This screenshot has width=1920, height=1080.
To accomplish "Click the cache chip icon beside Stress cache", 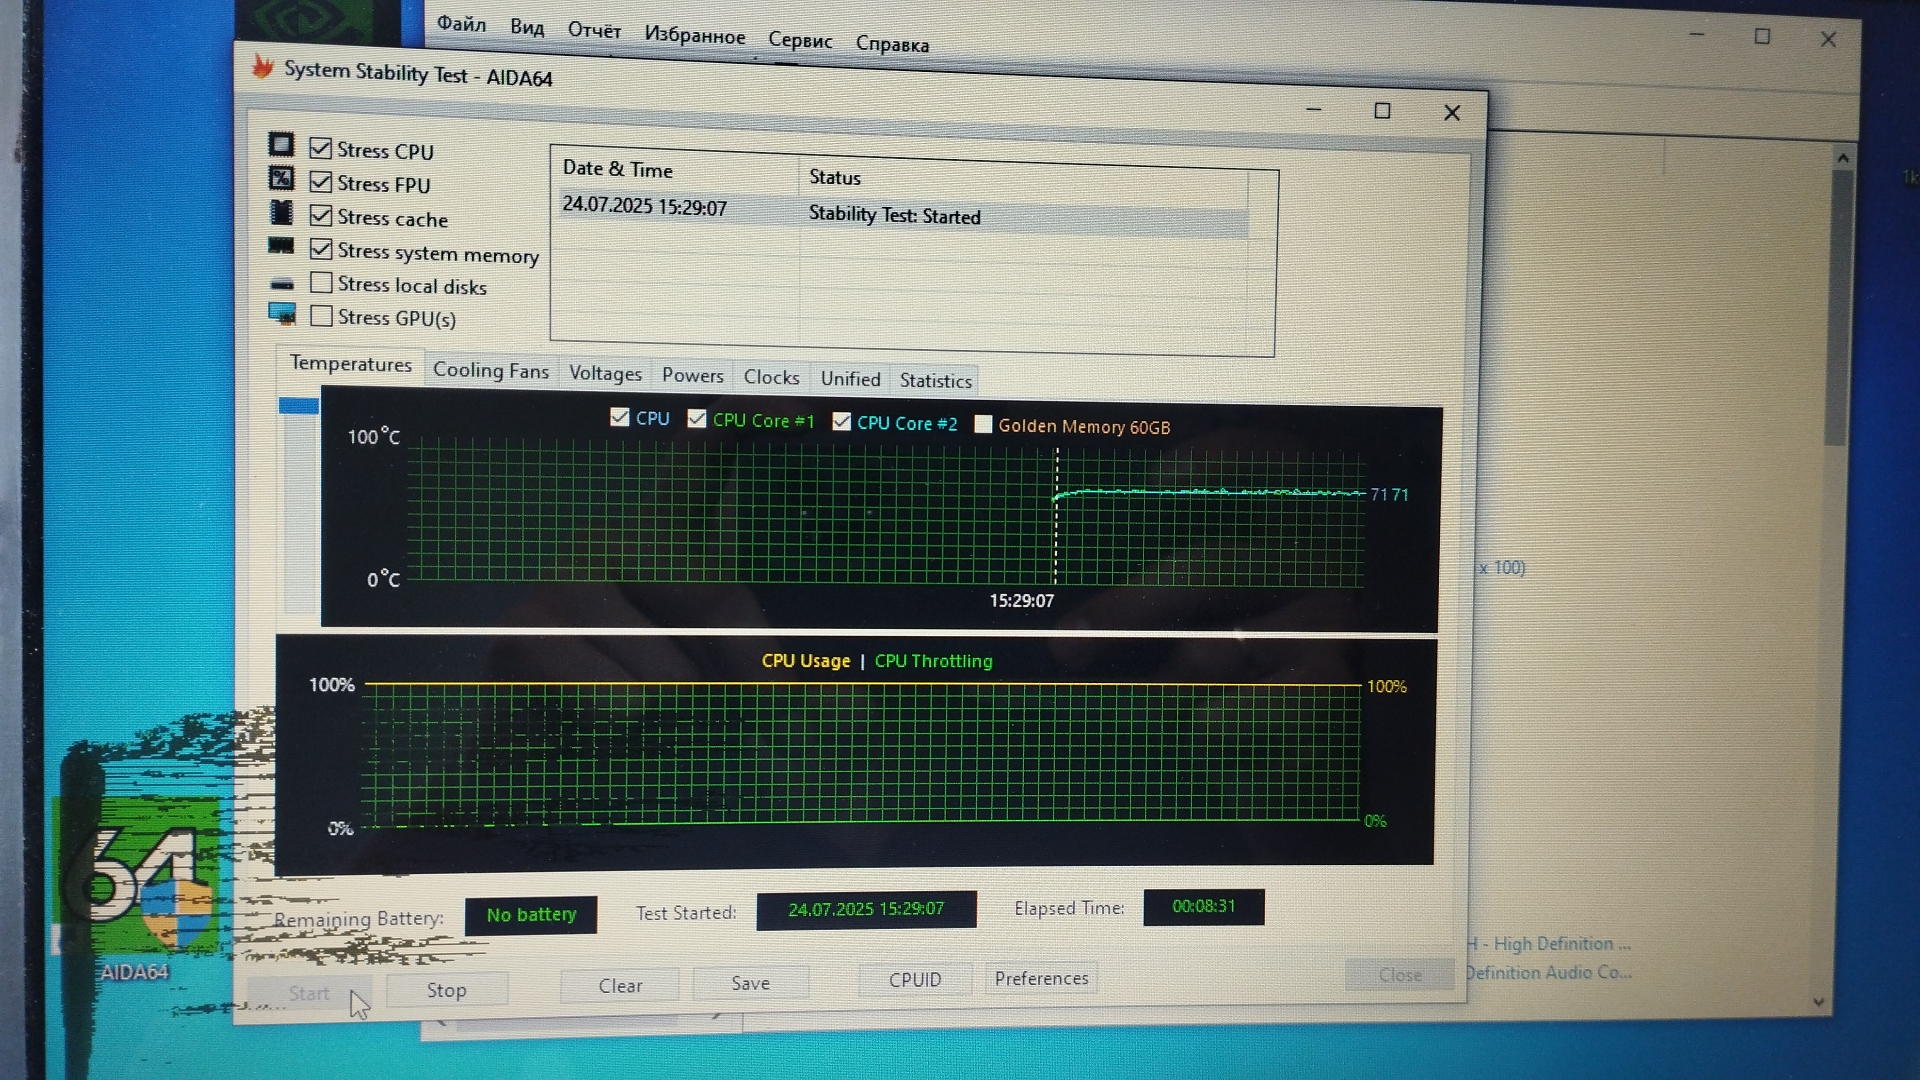I will [x=281, y=213].
